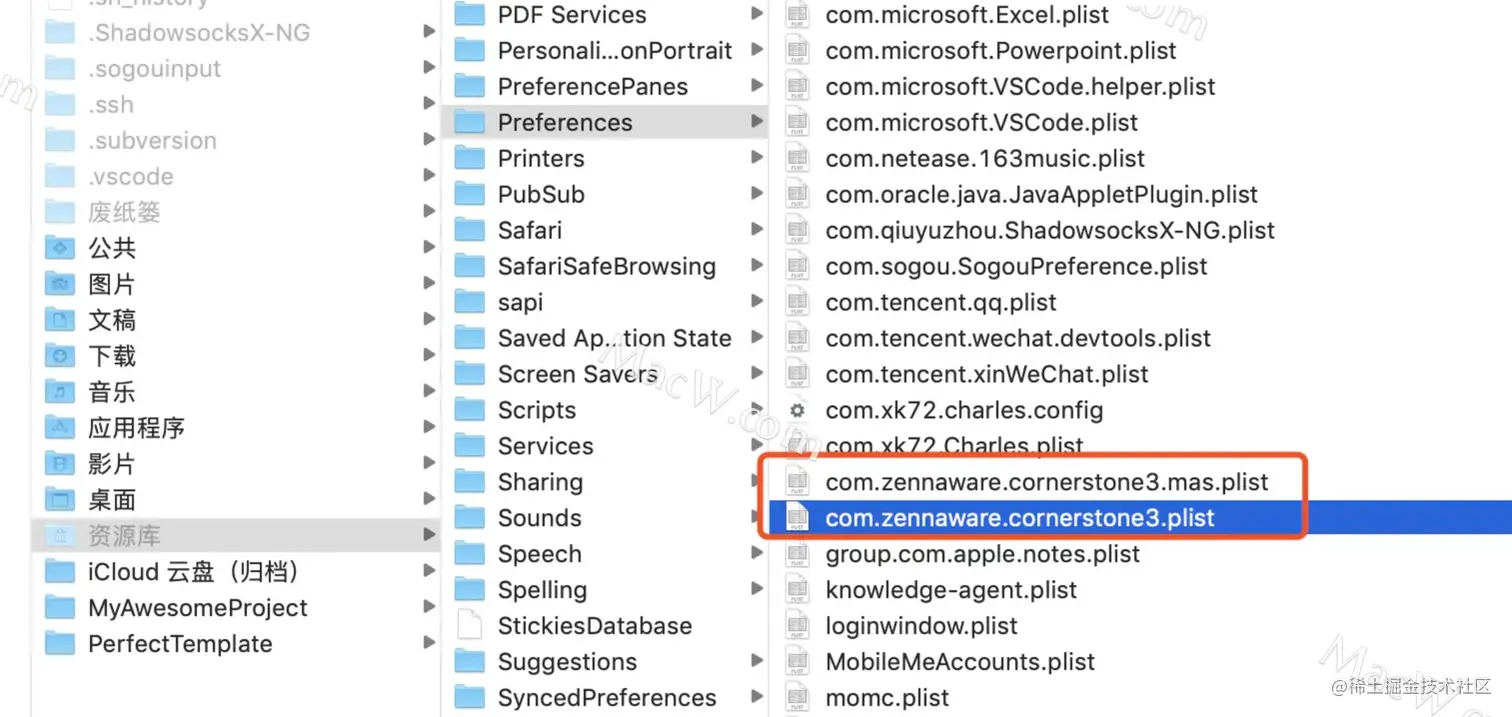Select com.microsoft.Powerpoint.plist
The width and height of the screenshot is (1512, 717).
click(1001, 51)
